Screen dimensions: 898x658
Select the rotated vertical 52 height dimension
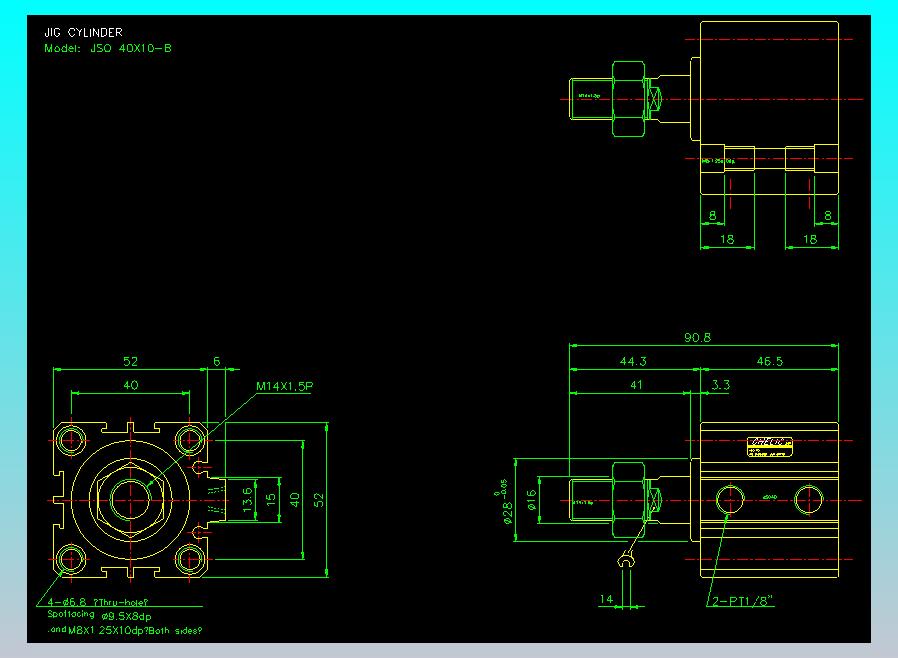[x=319, y=500]
